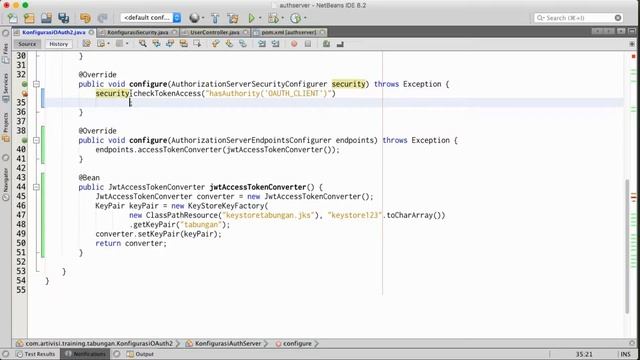Image resolution: width=640 pixels, height=360 pixels.
Task: Click the Redo icon
Action: pyautogui.click(x=102, y=18)
